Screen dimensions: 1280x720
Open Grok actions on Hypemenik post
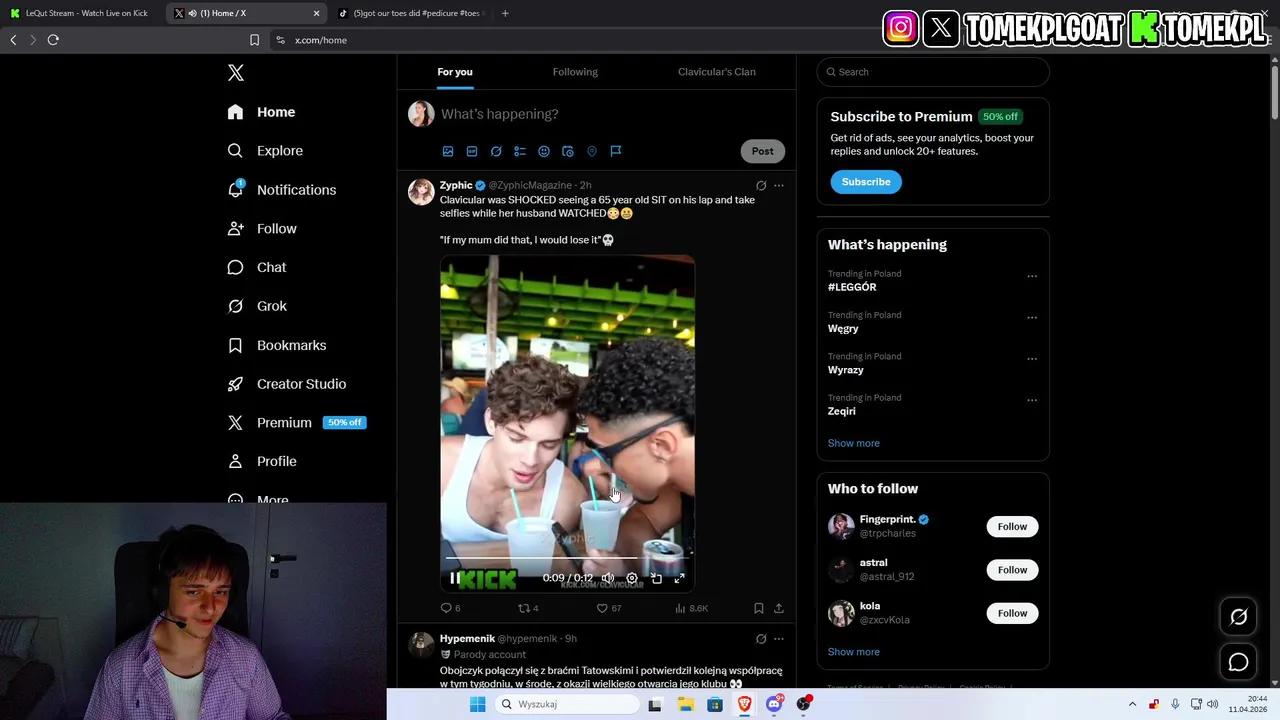(x=761, y=639)
